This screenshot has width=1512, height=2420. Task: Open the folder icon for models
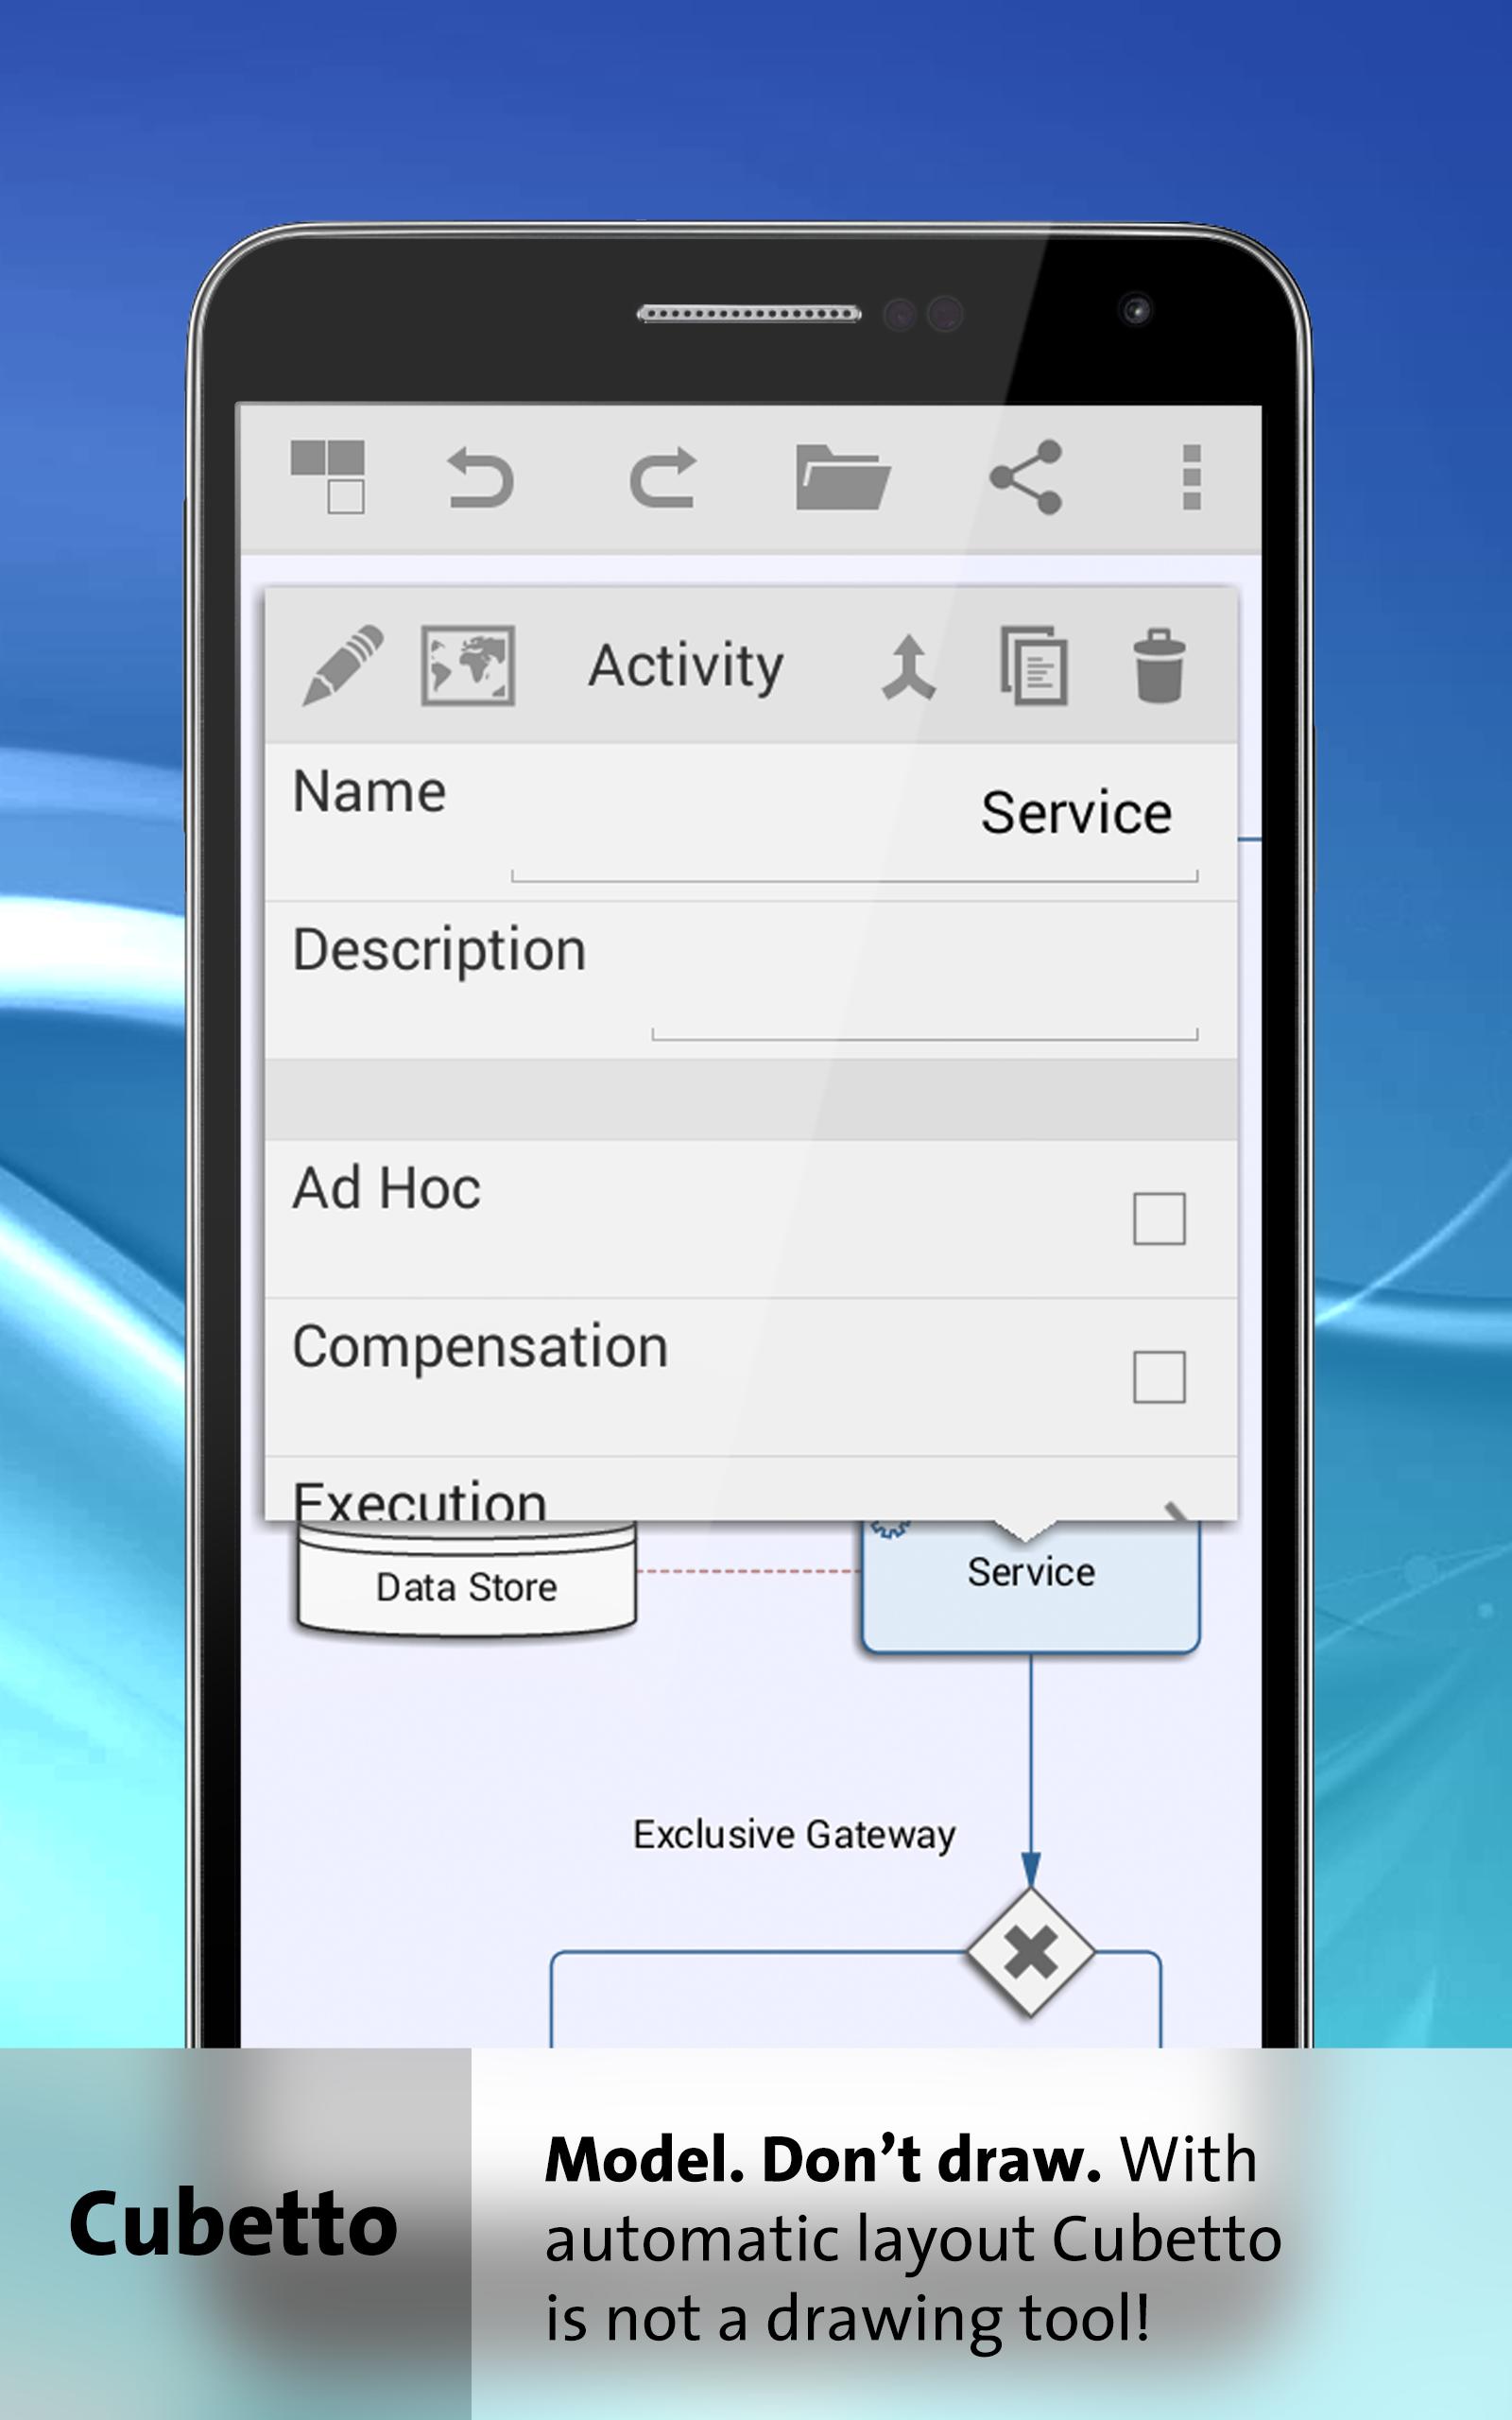(x=842, y=477)
